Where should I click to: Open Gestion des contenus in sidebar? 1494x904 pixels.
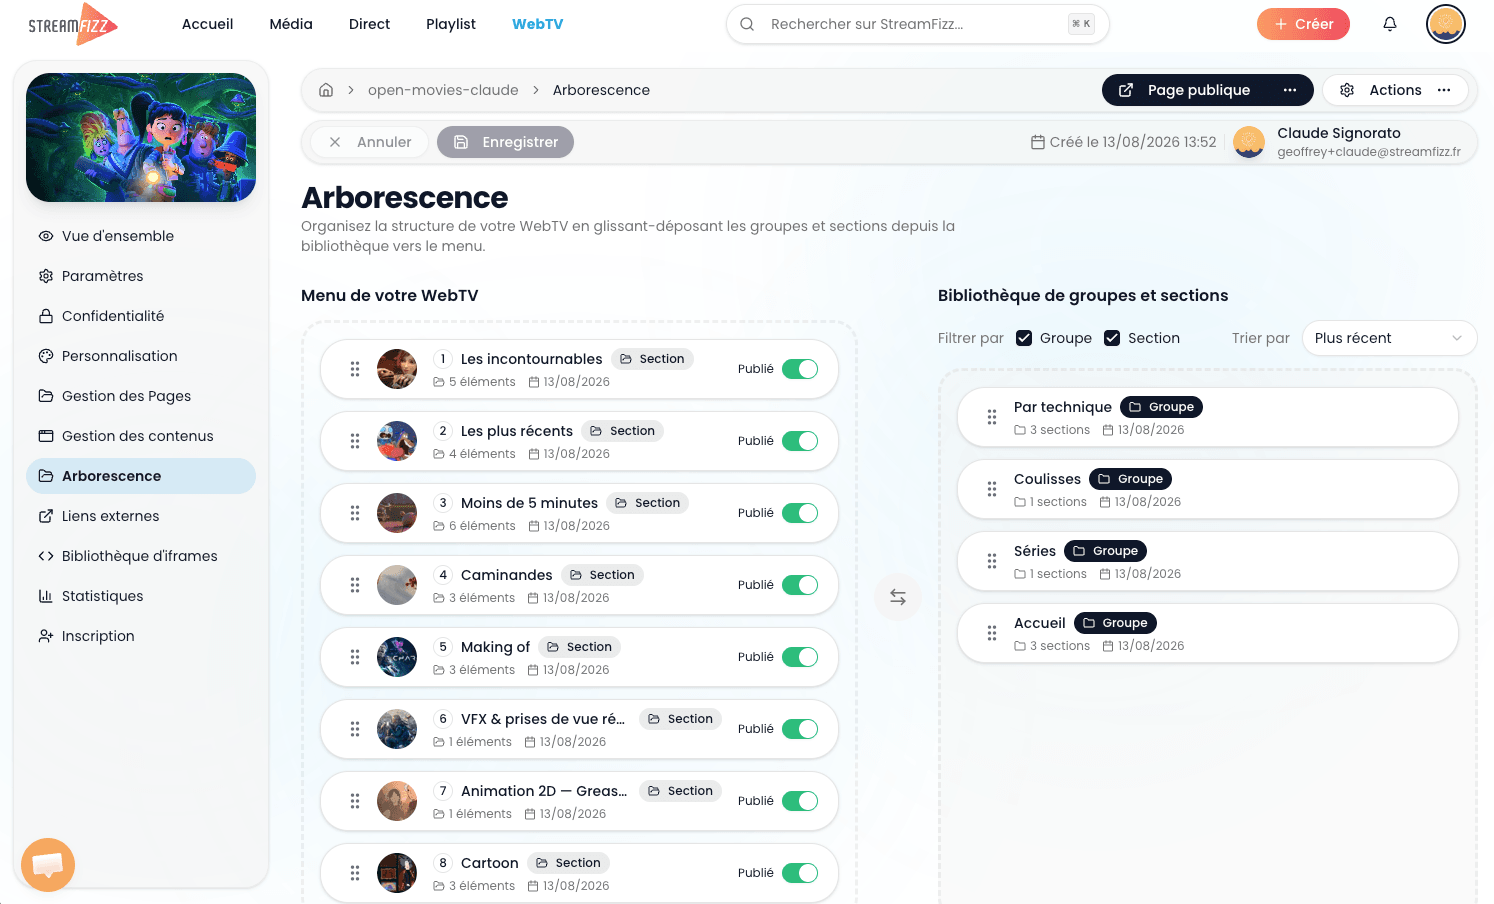[x=141, y=436]
